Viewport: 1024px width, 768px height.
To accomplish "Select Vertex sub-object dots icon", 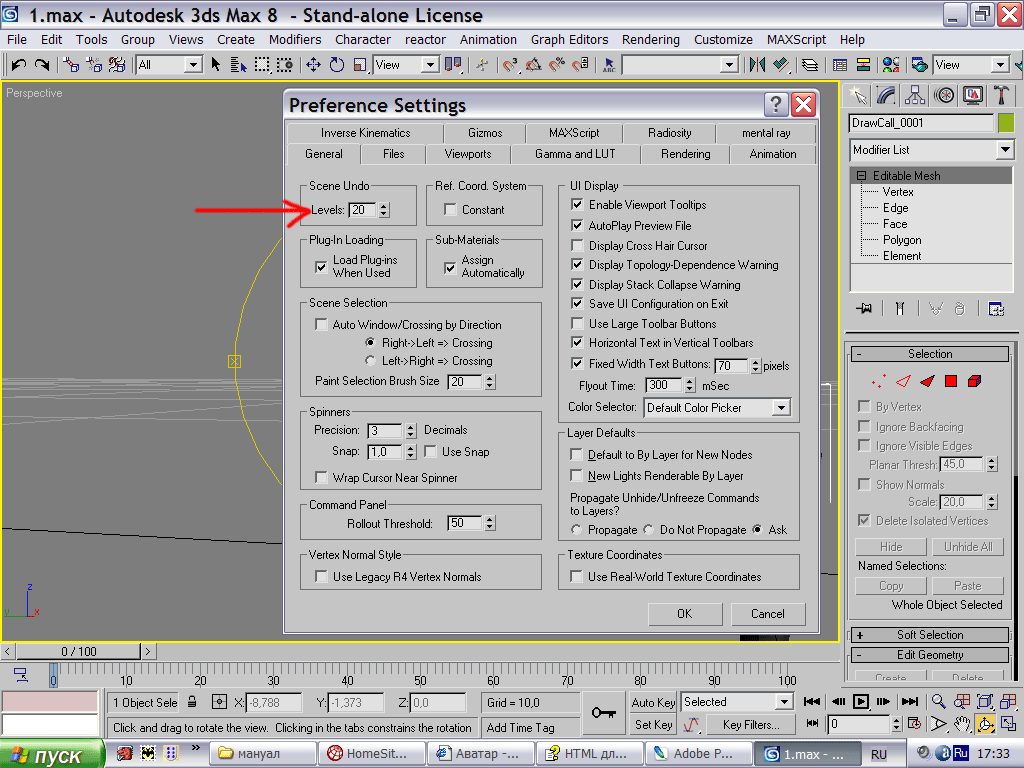I will point(879,381).
